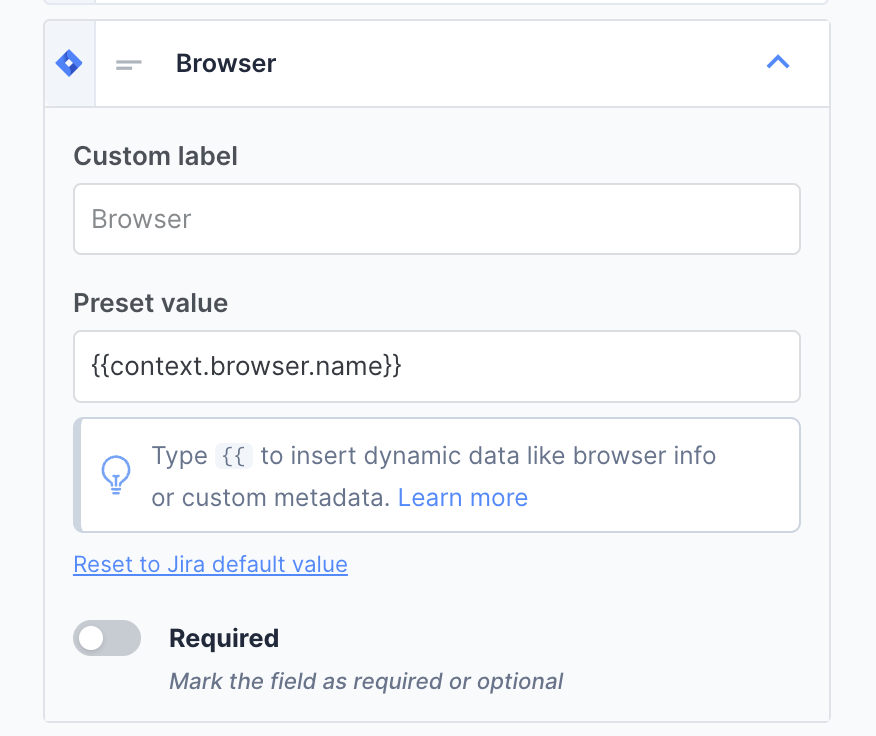Click the 'or custom metadata' hint text
This screenshot has width=876, height=736.
point(270,497)
